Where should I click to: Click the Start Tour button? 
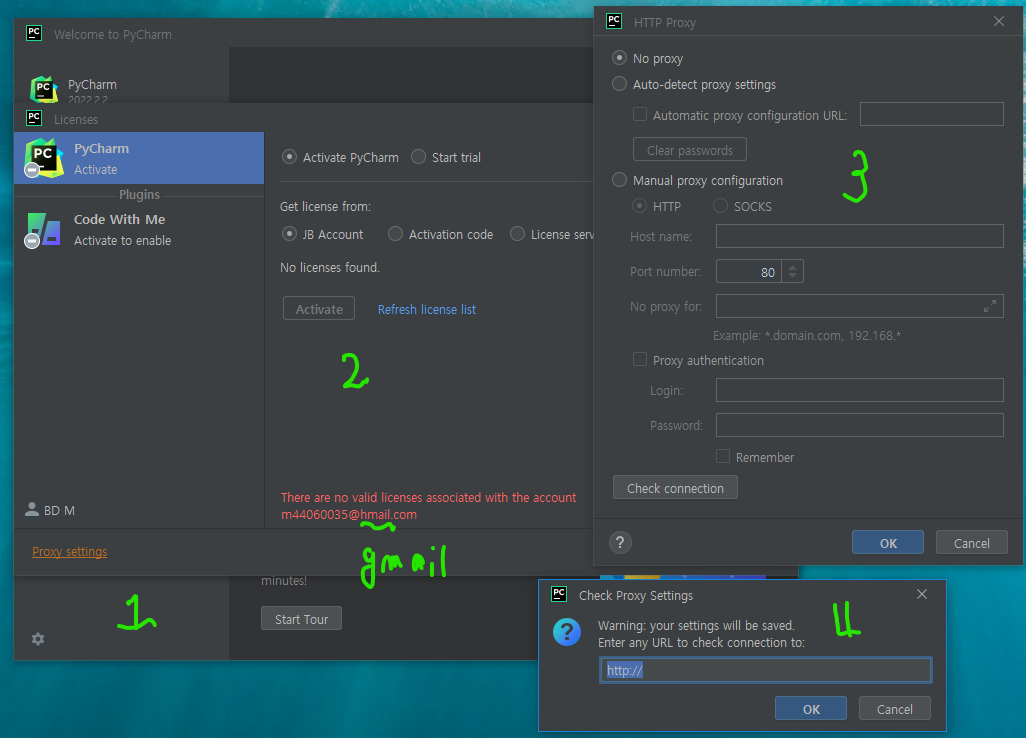(x=302, y=619)
